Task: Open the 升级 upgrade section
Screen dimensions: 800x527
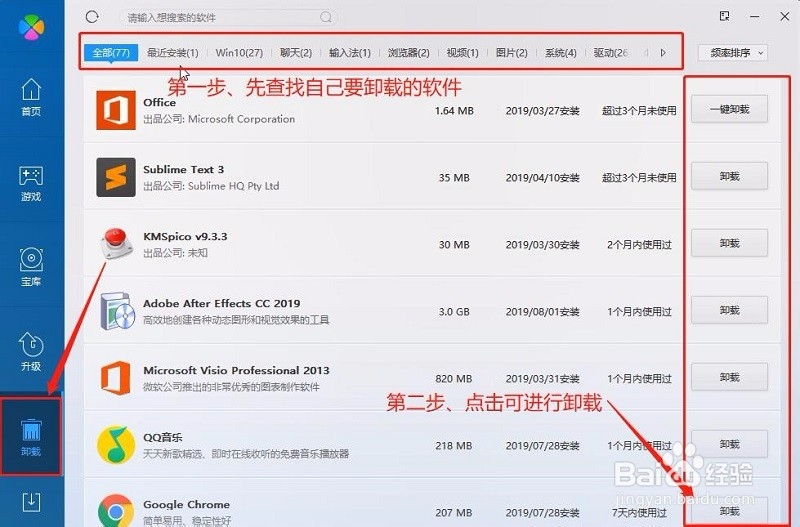Action: (x=31, y=352)
